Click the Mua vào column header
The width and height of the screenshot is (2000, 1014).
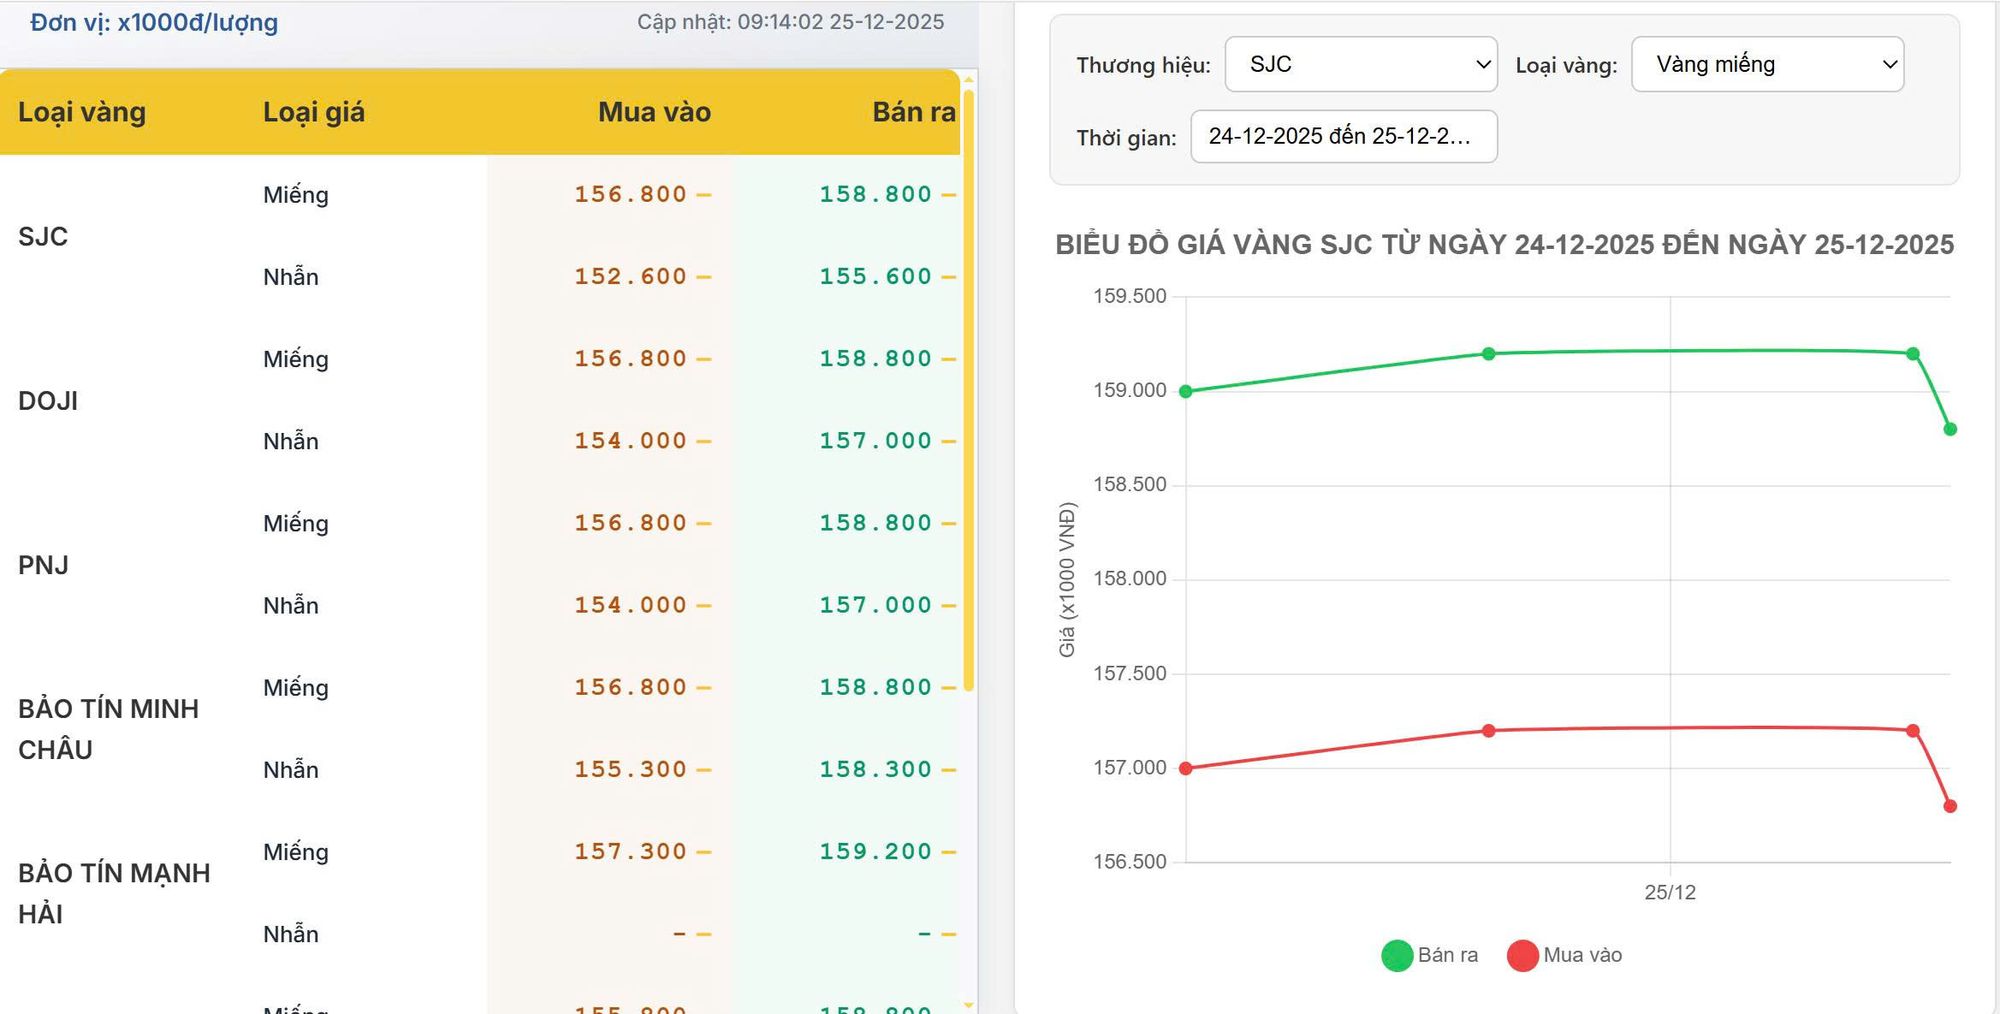click(654, 112)
